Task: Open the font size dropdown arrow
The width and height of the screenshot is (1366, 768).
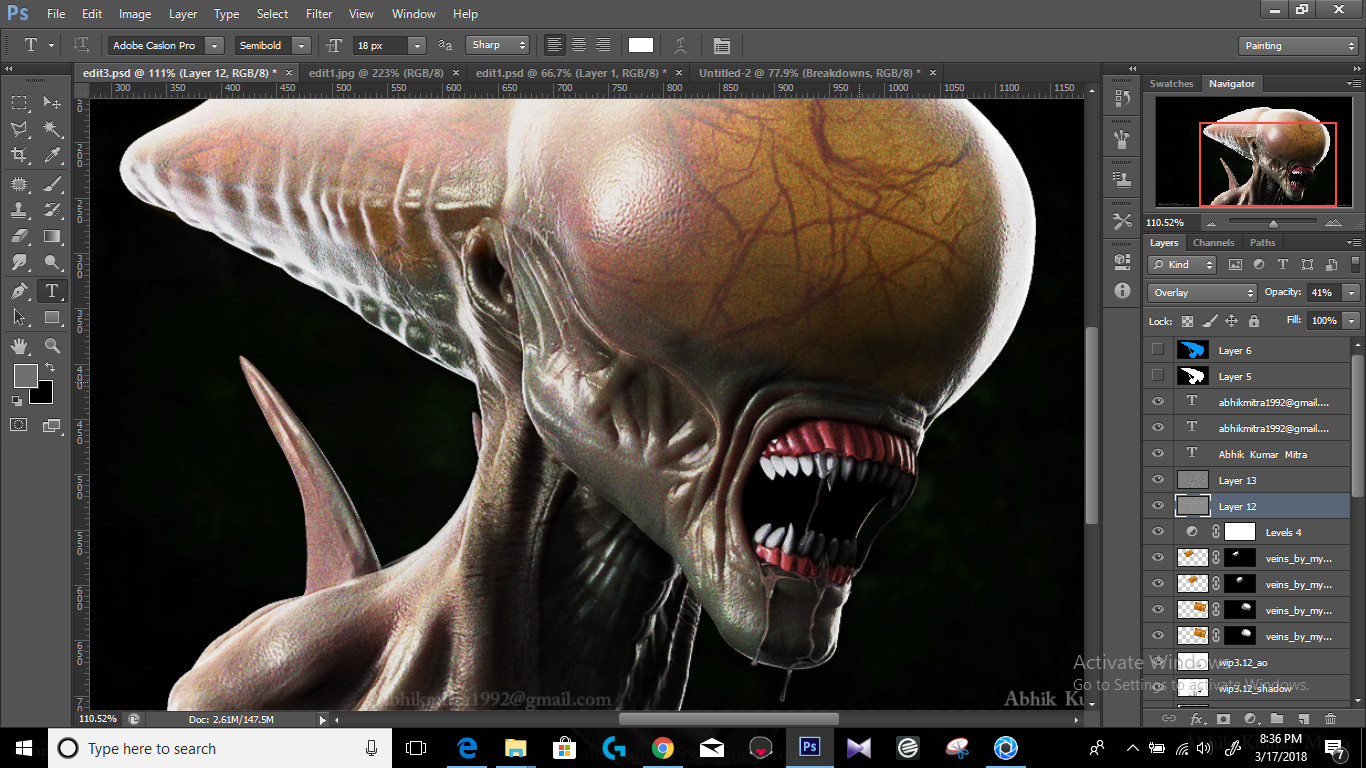Action: [417, 45]
